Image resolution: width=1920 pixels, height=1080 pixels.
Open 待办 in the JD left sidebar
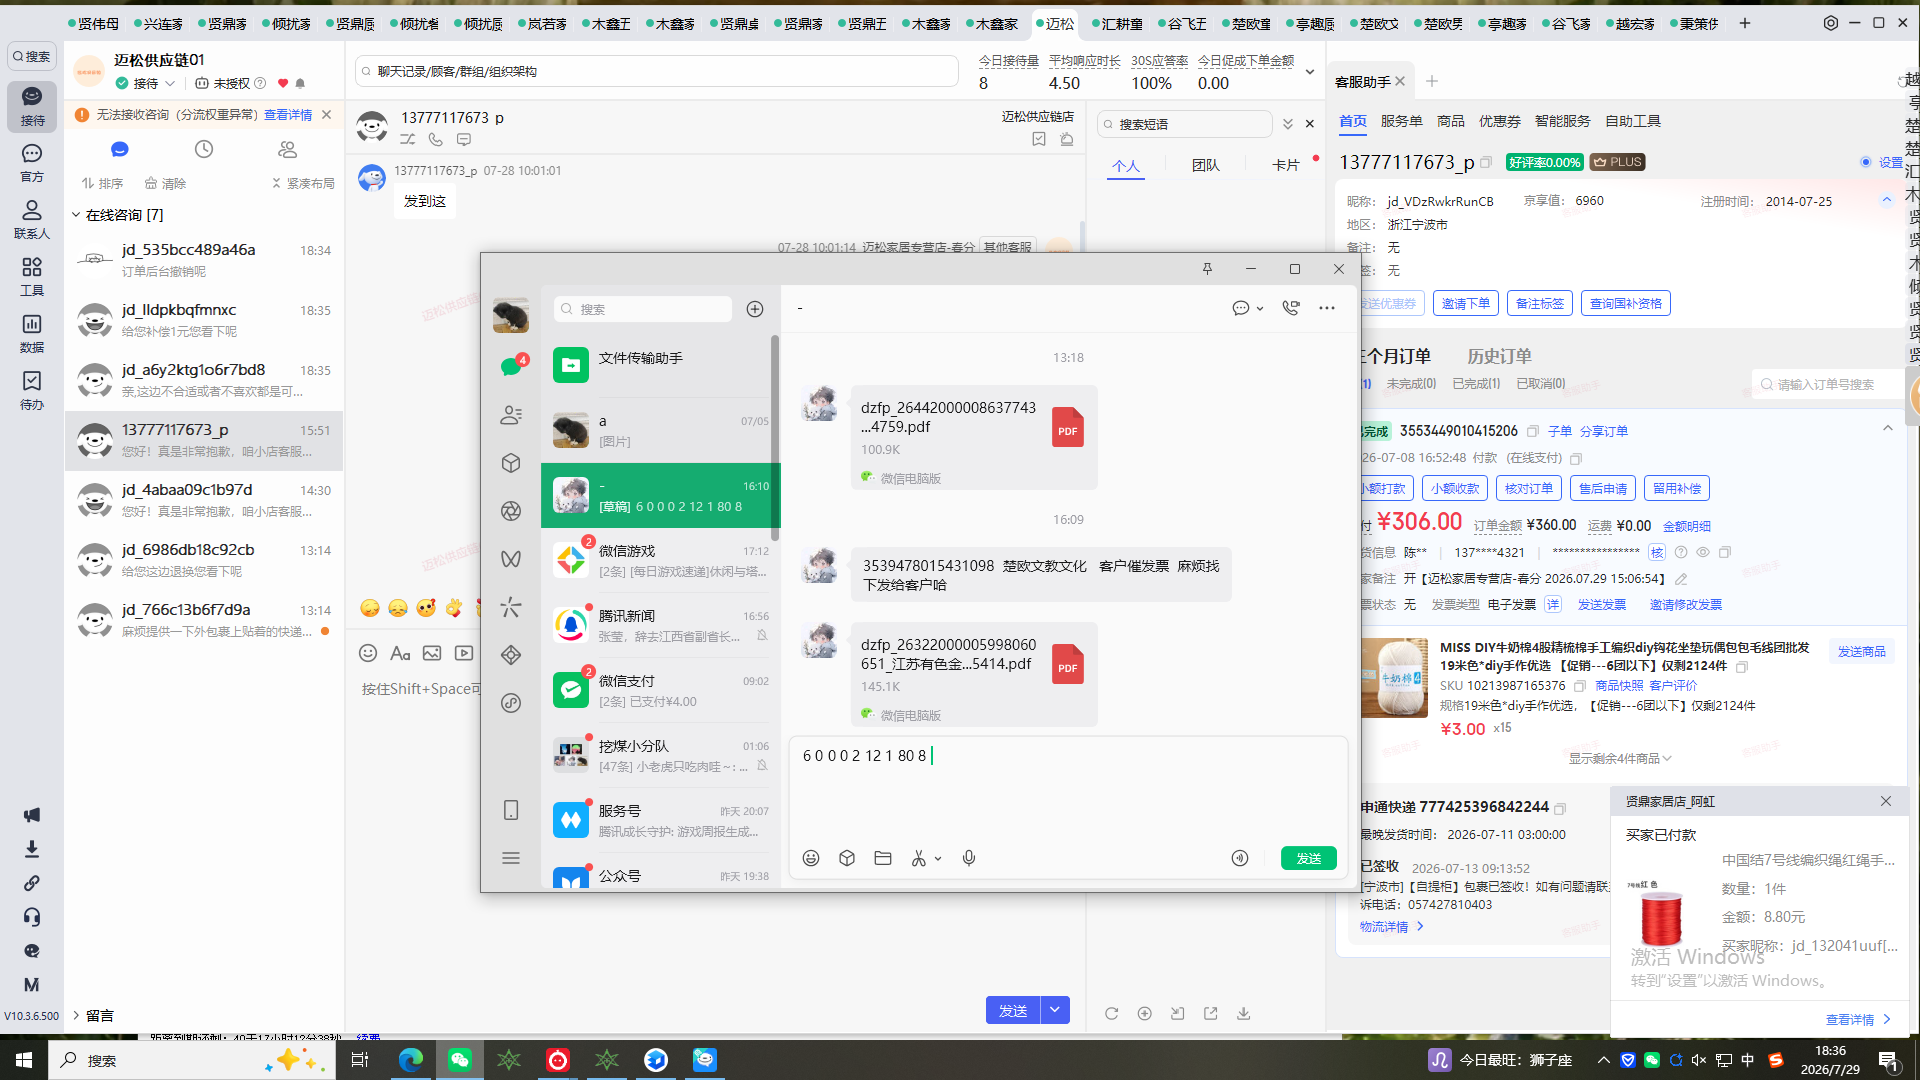point(32,390)
